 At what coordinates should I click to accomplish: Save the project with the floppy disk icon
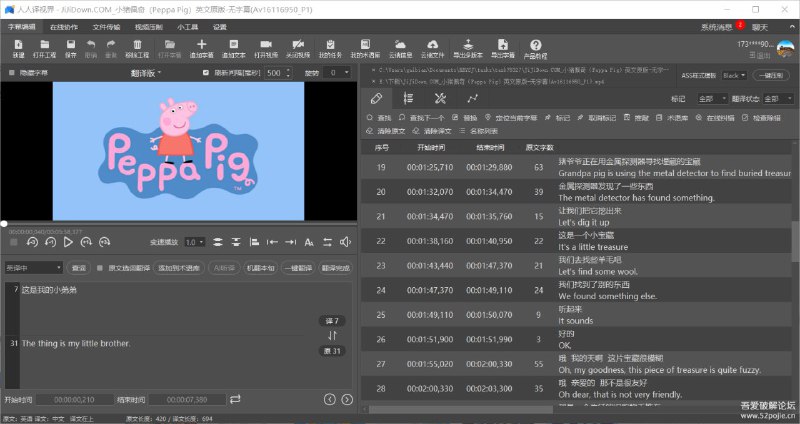point(70,48)
